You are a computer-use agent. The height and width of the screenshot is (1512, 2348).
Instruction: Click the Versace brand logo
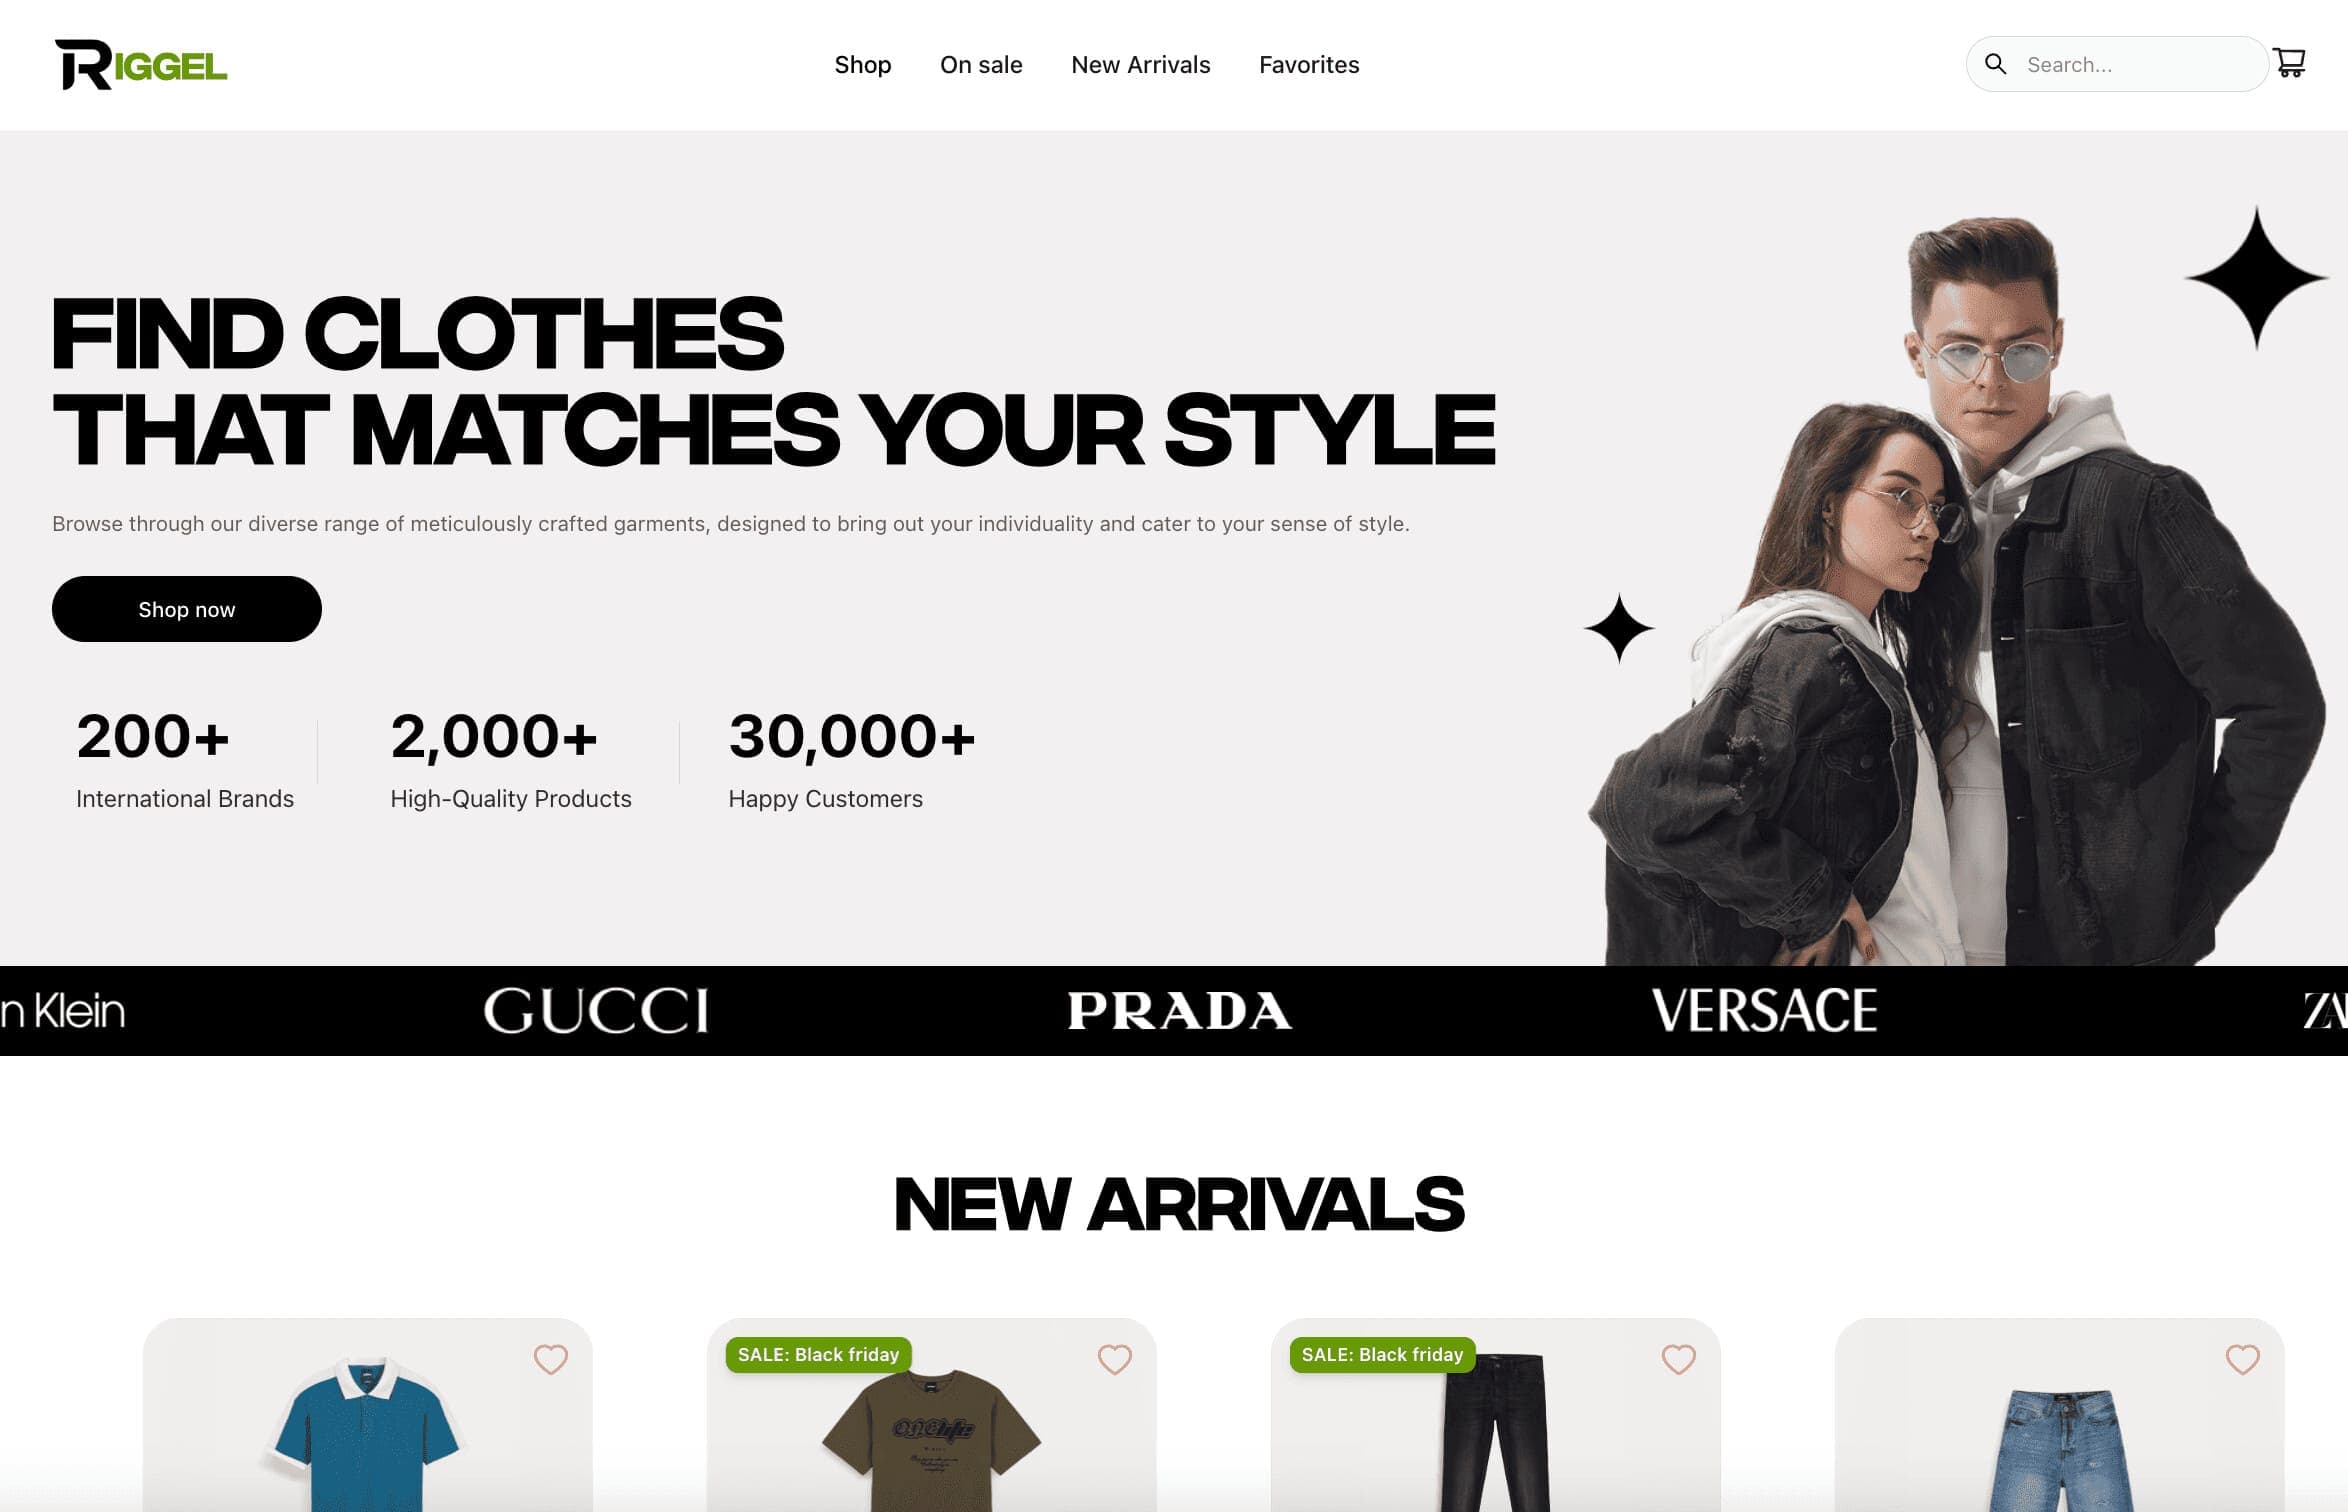tap(1764, 1010)
